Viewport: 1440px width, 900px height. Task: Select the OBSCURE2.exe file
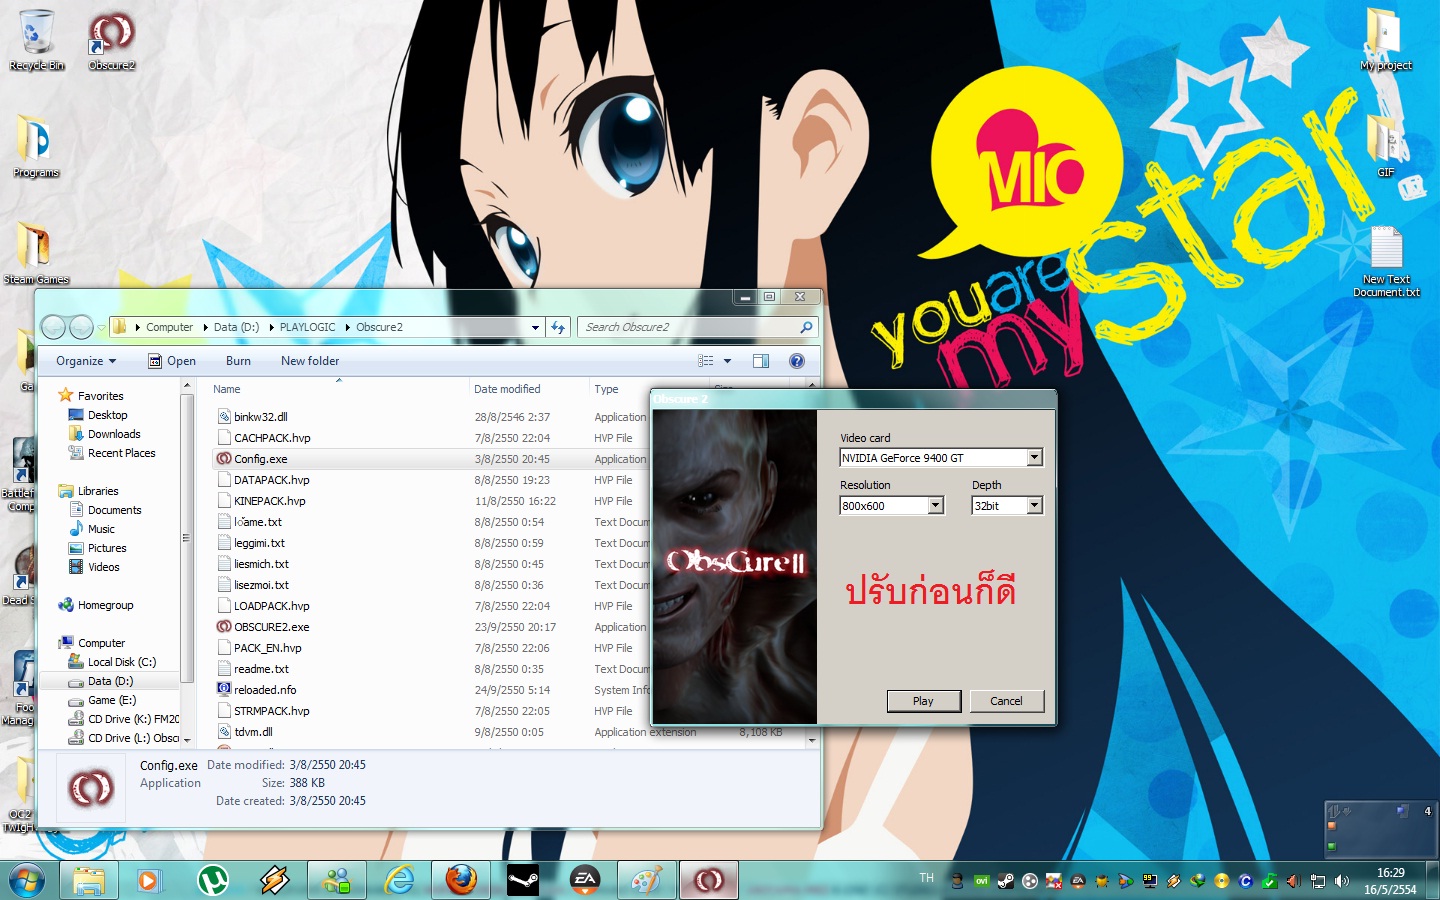pyautogui.click(x=271, y=627)
